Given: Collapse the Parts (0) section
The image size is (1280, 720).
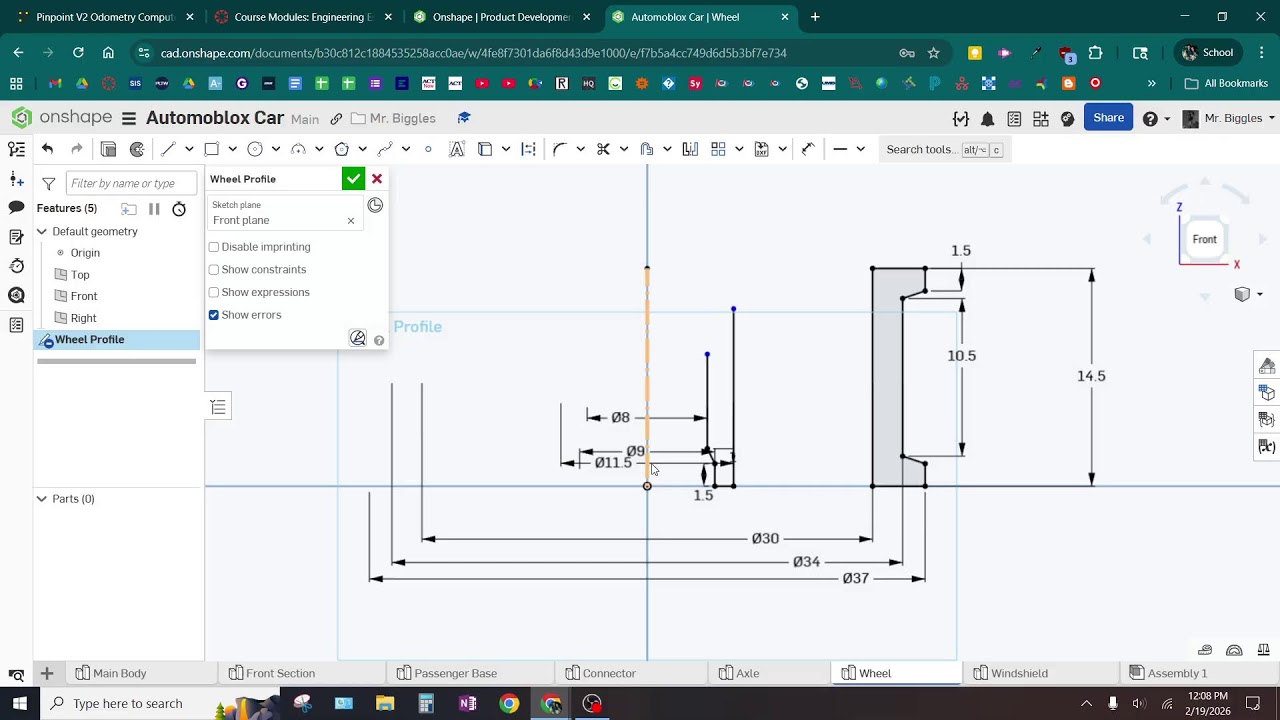Looking at the screenshot, I should (42, 498).
